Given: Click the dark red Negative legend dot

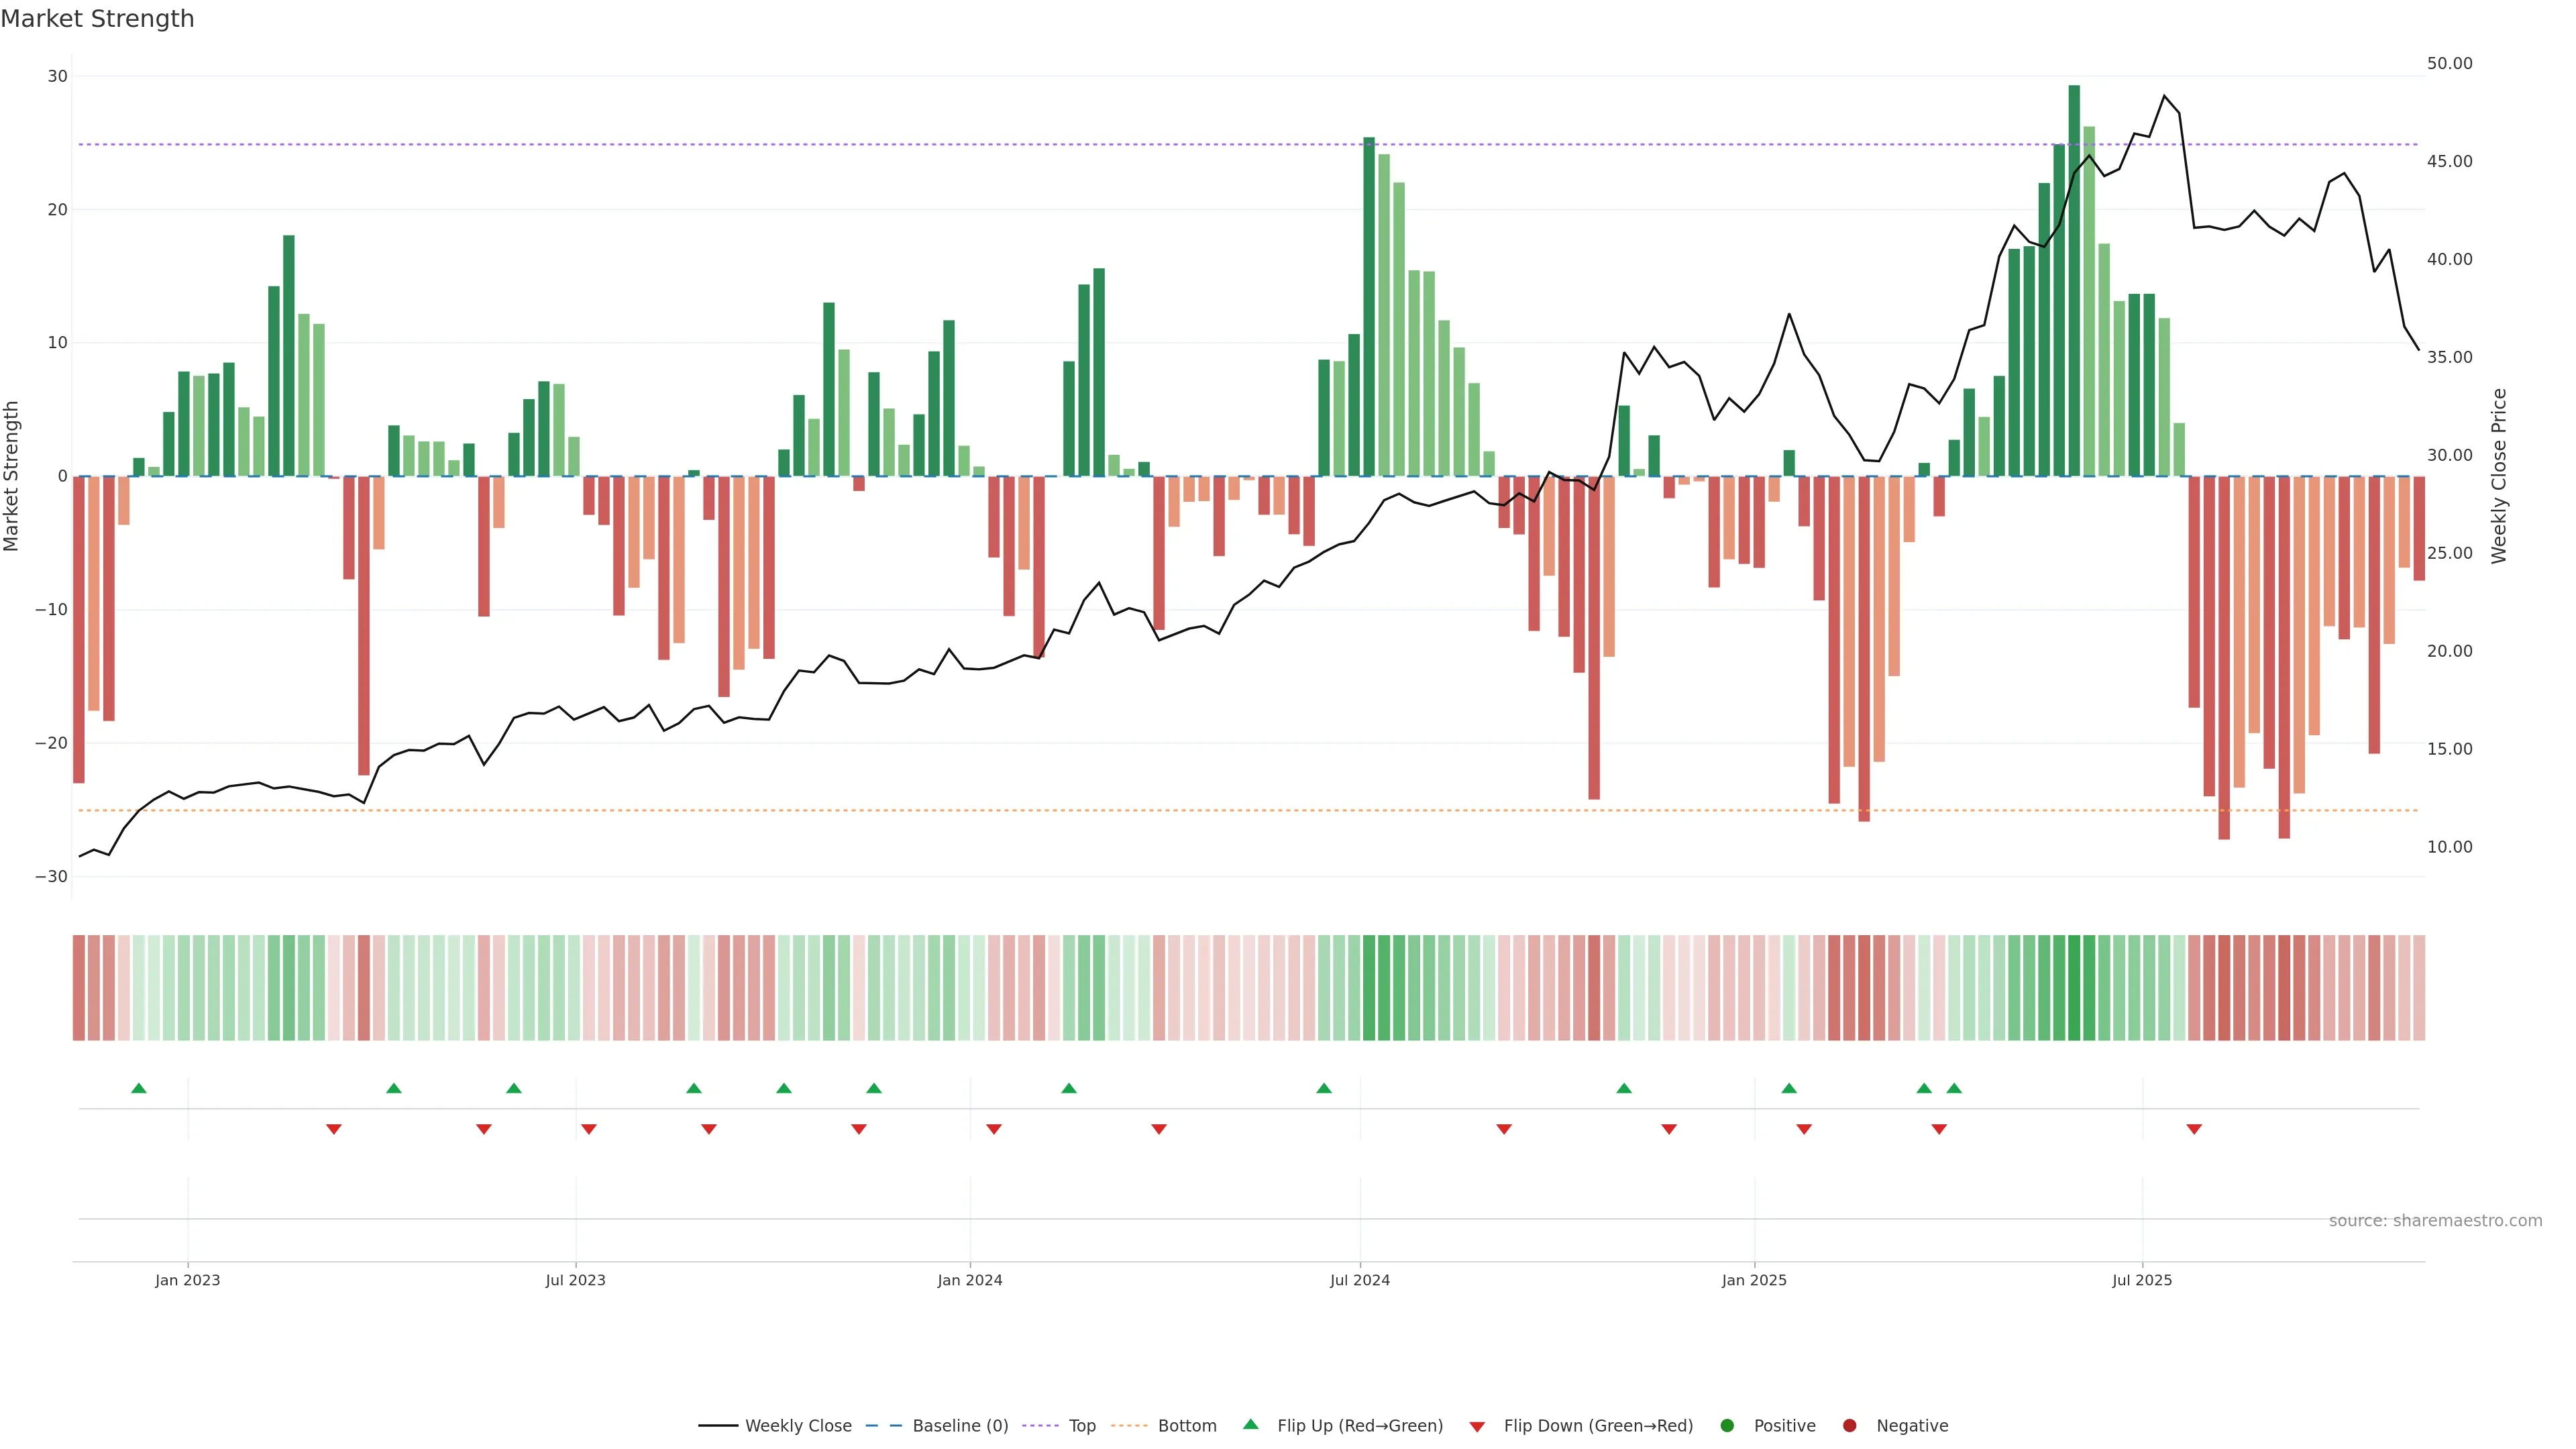Looking at the screenshot, I should tap(1849, 1426).
